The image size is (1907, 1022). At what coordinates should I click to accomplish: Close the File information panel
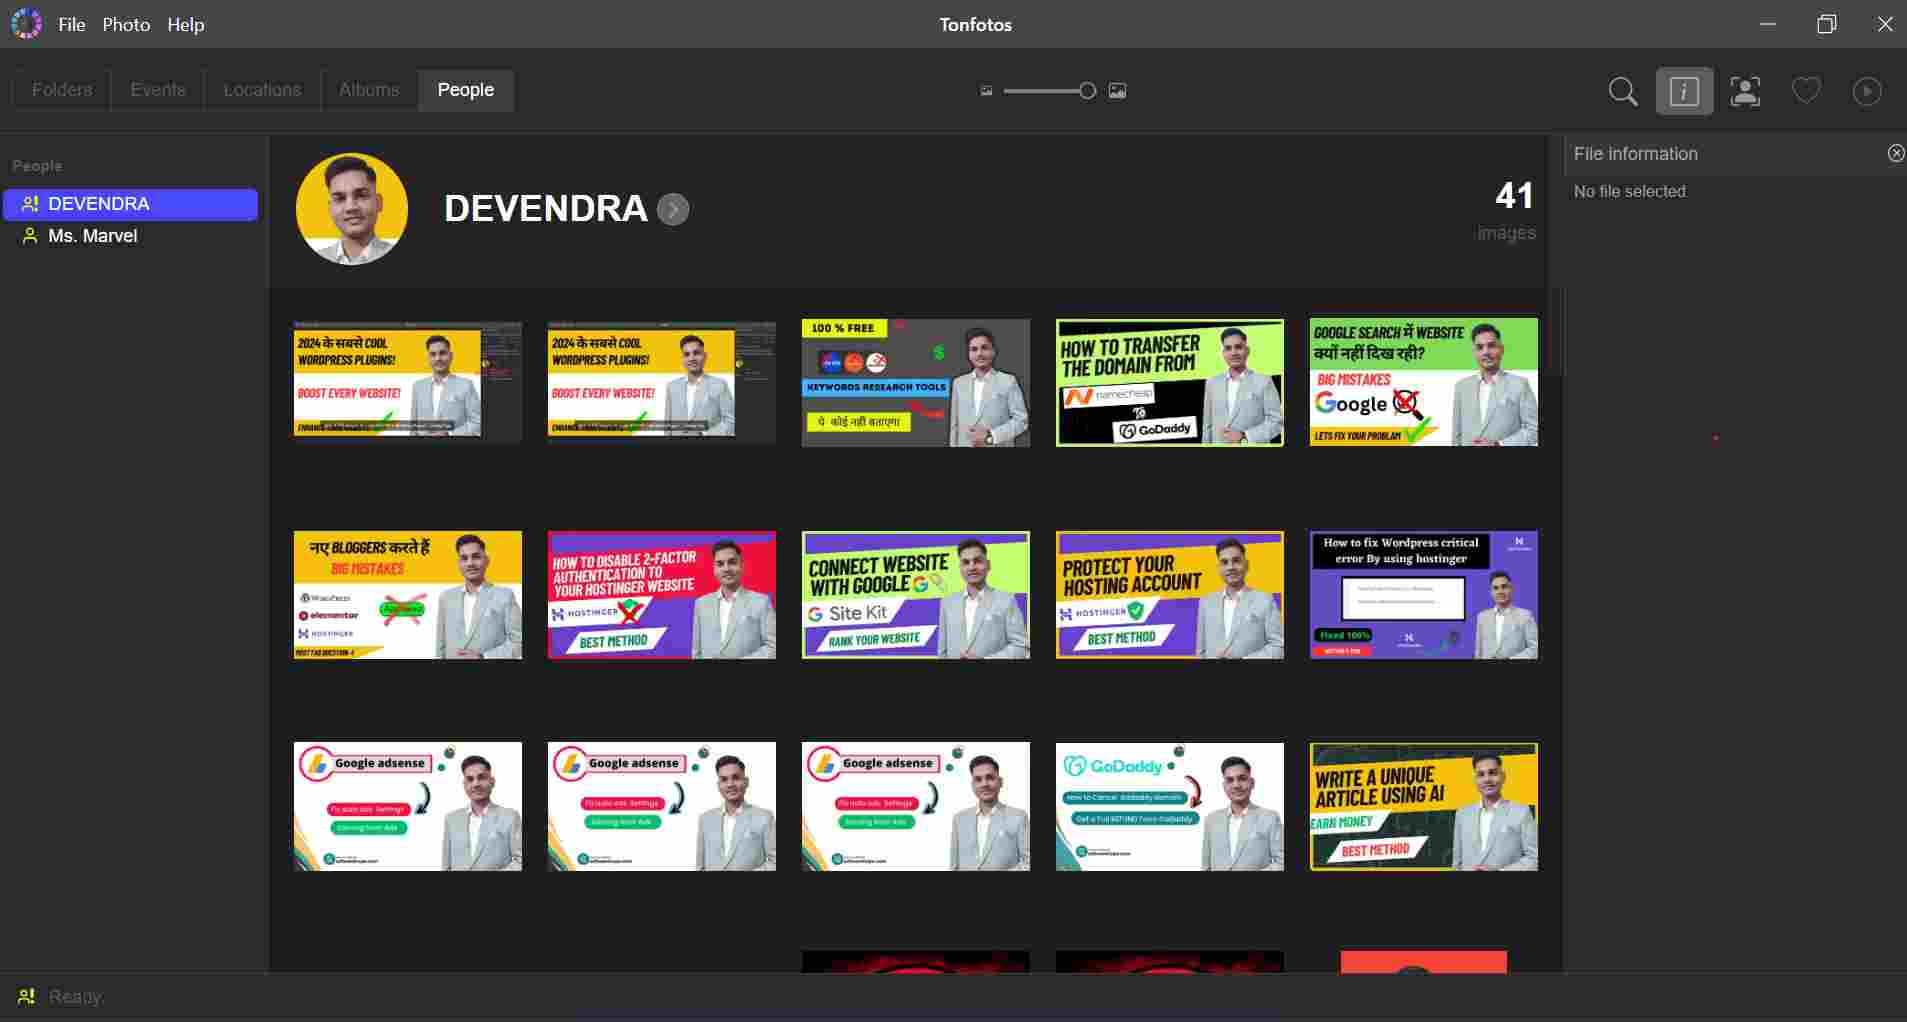(x=1895, y=153)
